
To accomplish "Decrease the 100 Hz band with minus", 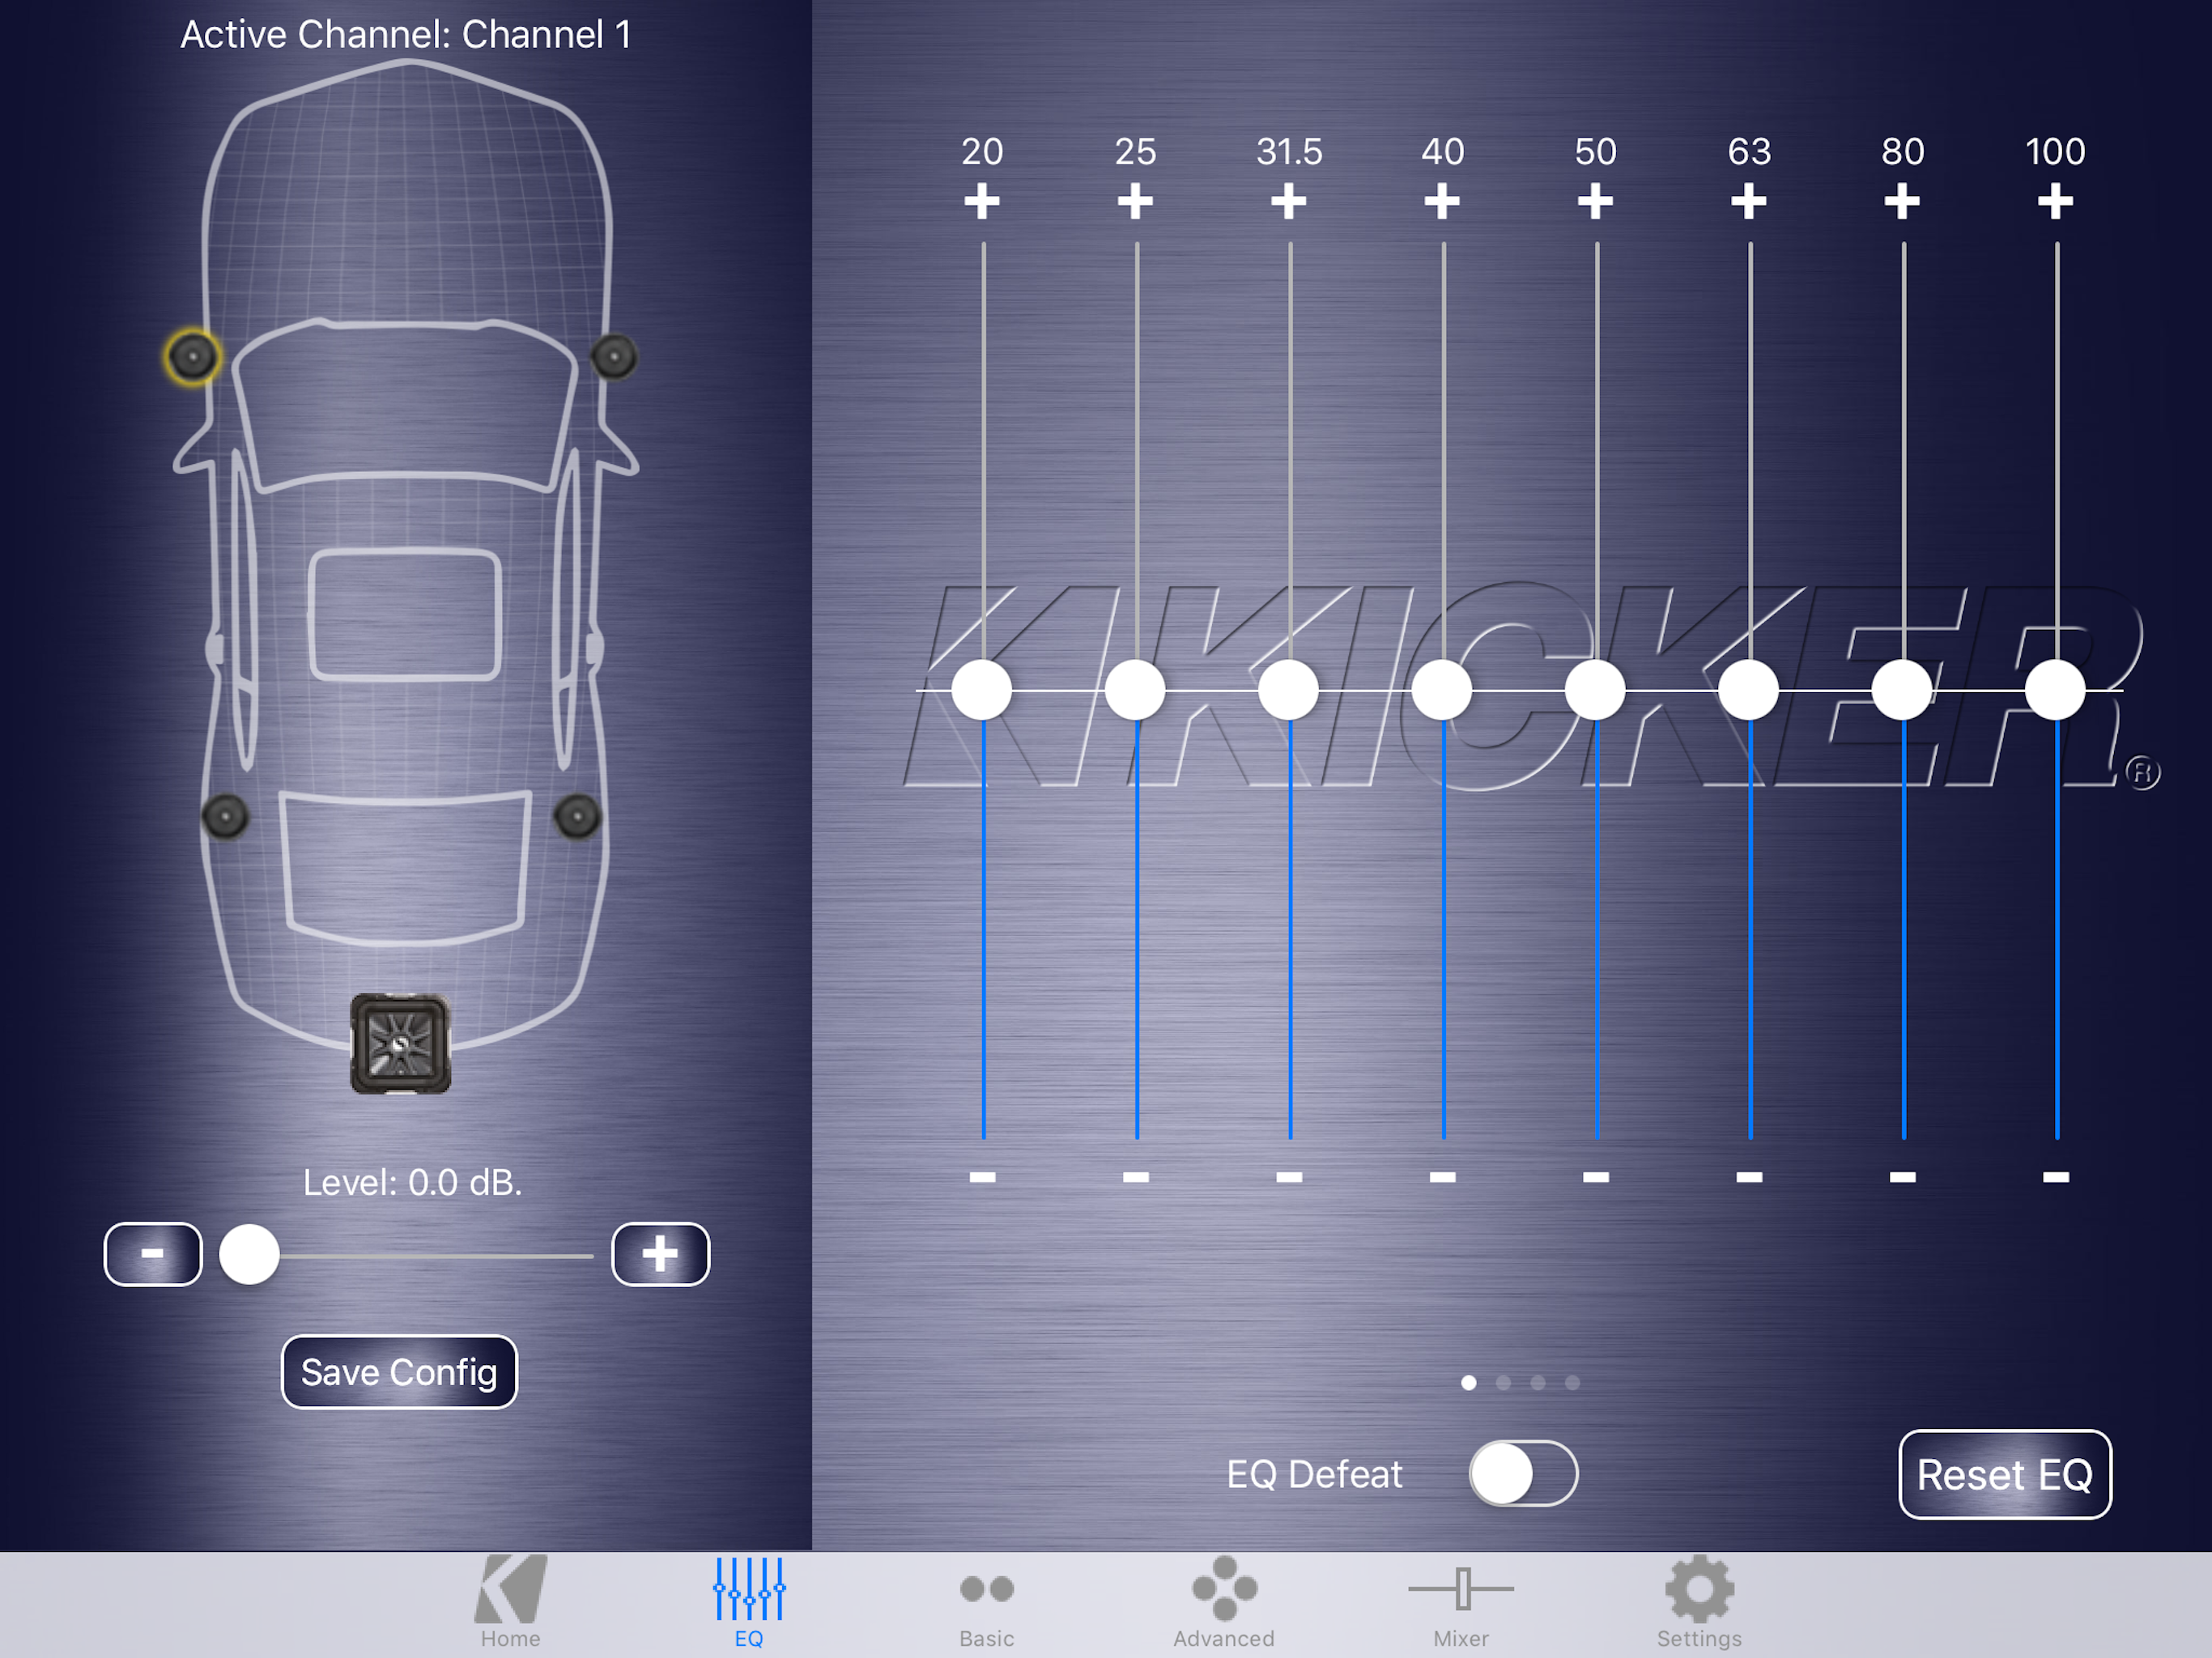I will click(x=2055, y=1177).
